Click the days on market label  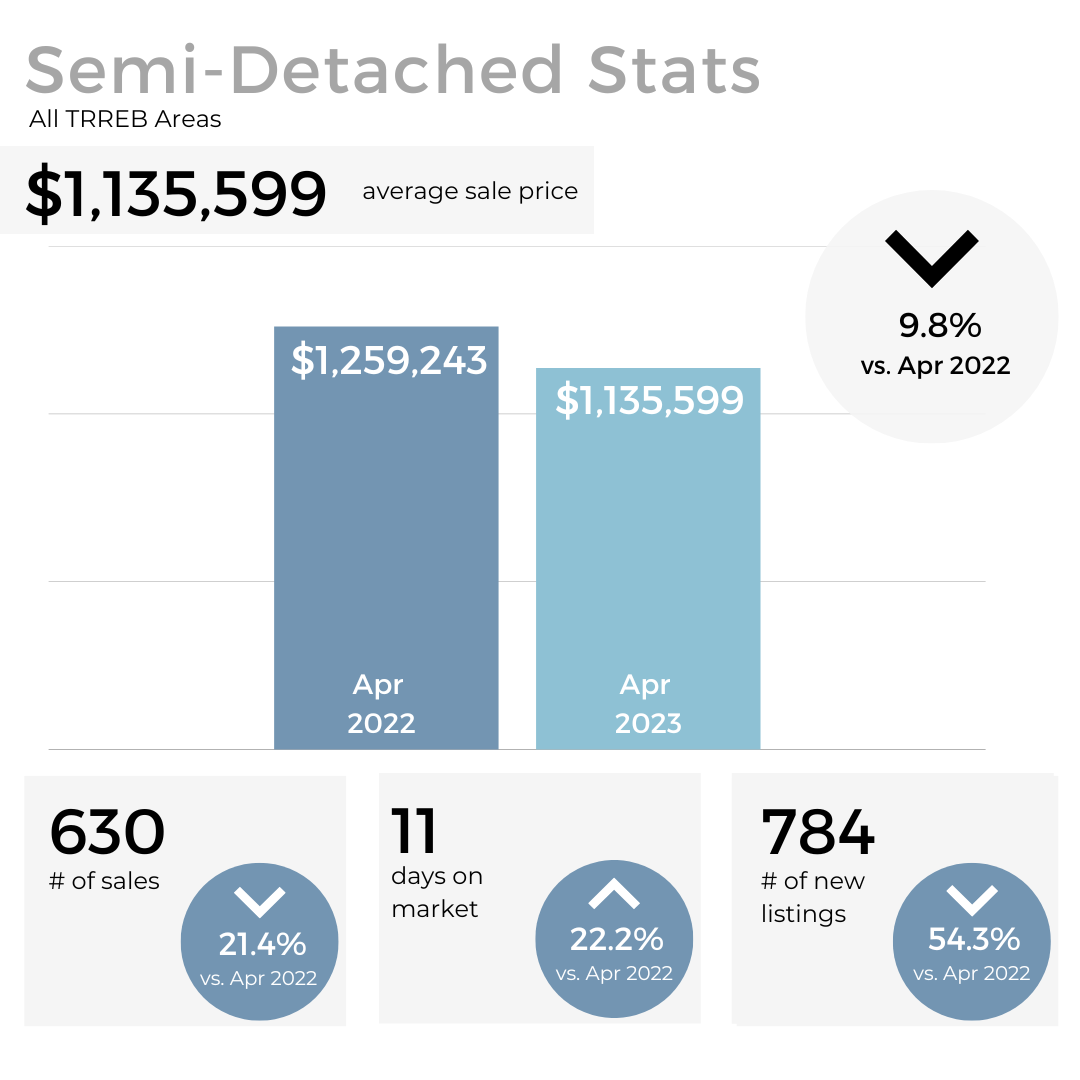pyautogui.click(x=436, y=892)
